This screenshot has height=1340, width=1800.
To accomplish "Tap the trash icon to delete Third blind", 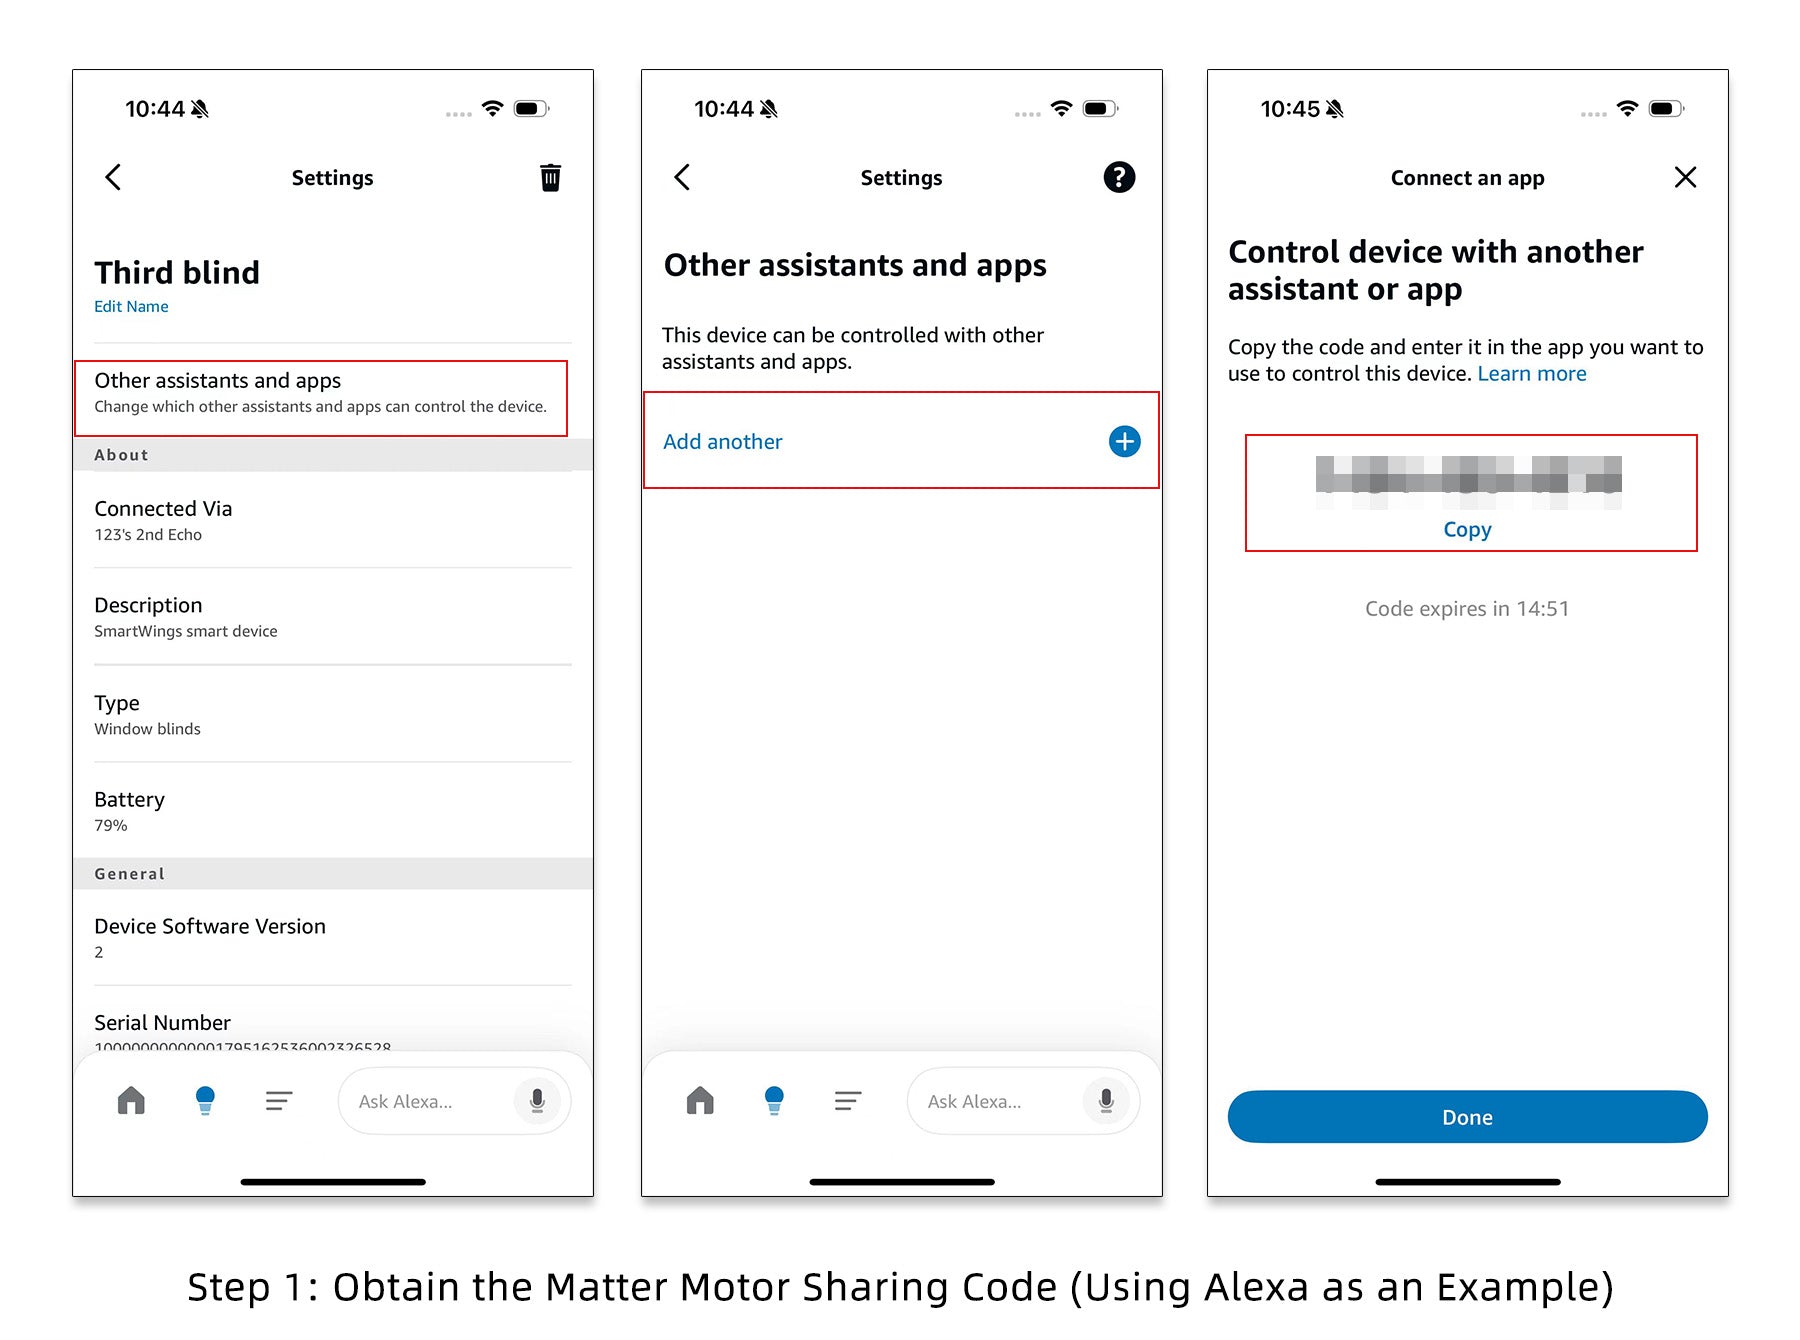I will (550, 177).
